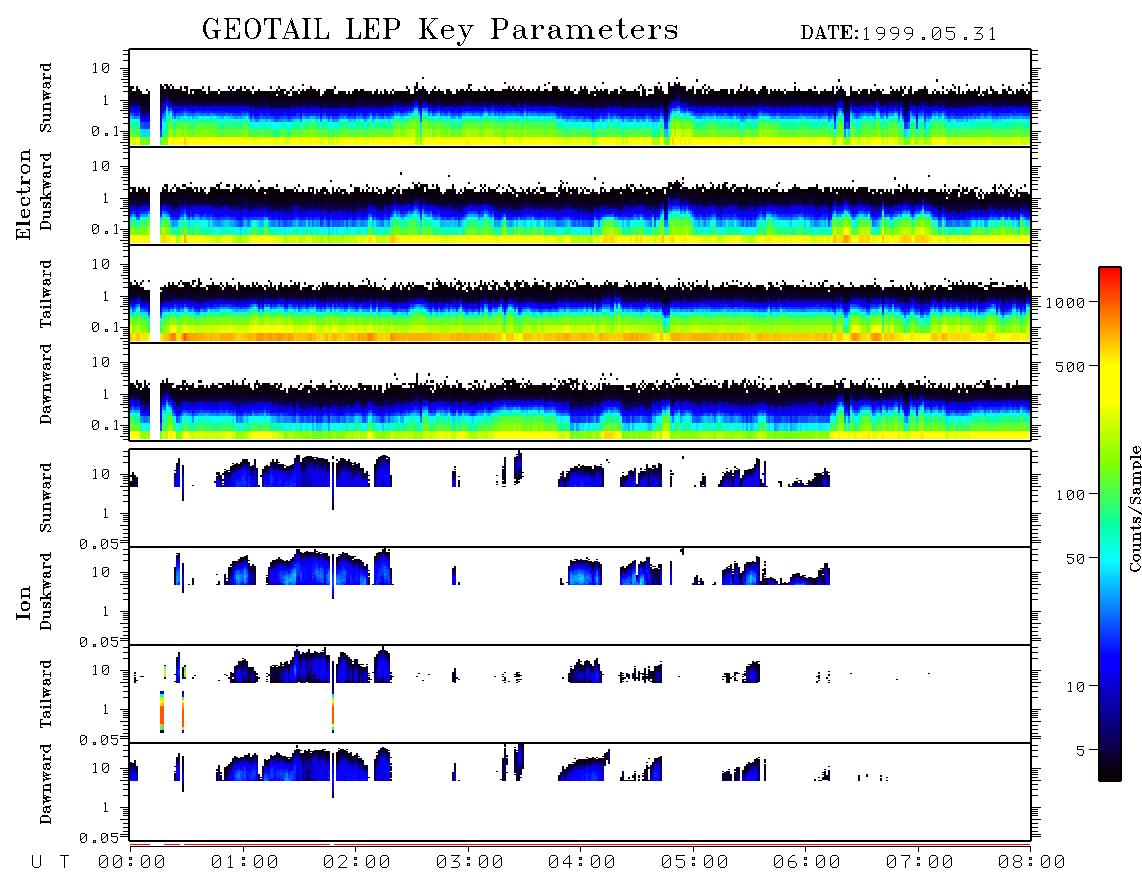The height and width of the screenshot is (880, 1142).
Task: Click the Ion "Dawnward" panel label
Action: tap(46, 785)
